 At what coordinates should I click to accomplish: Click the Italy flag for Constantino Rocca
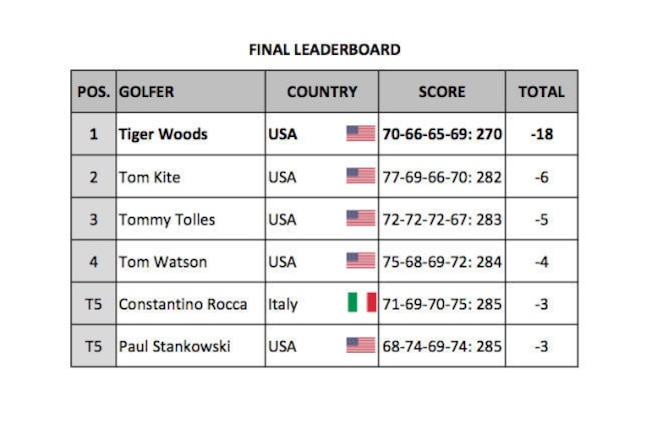tap(362, 302)
